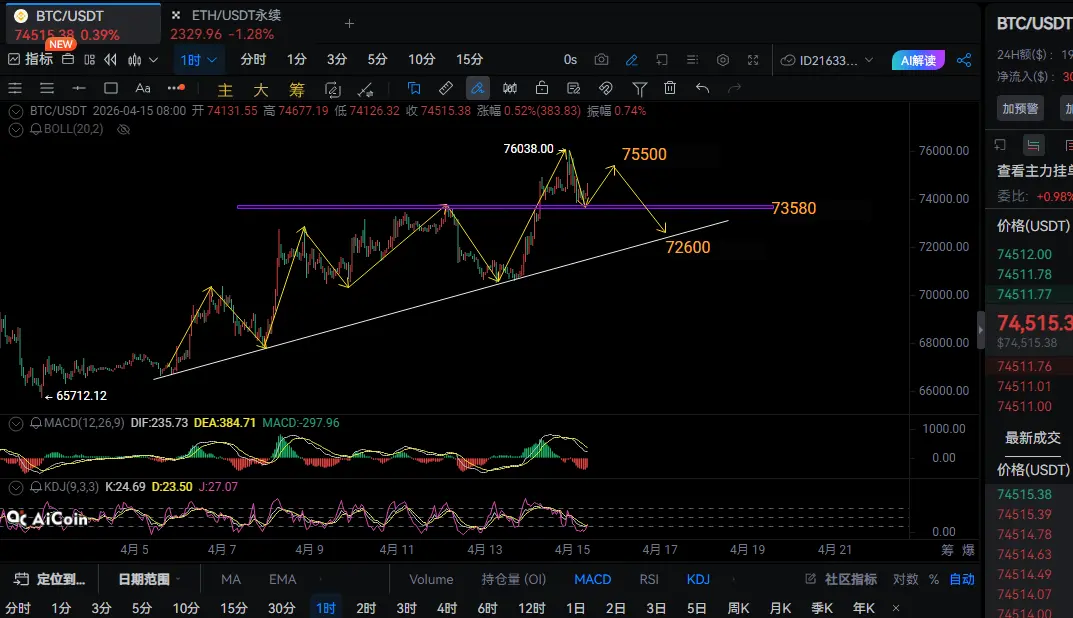The height and width of the screenshot is (618, 1073).
Task: Enter fullscreen chart mode
Action: (x=753, y=60)
